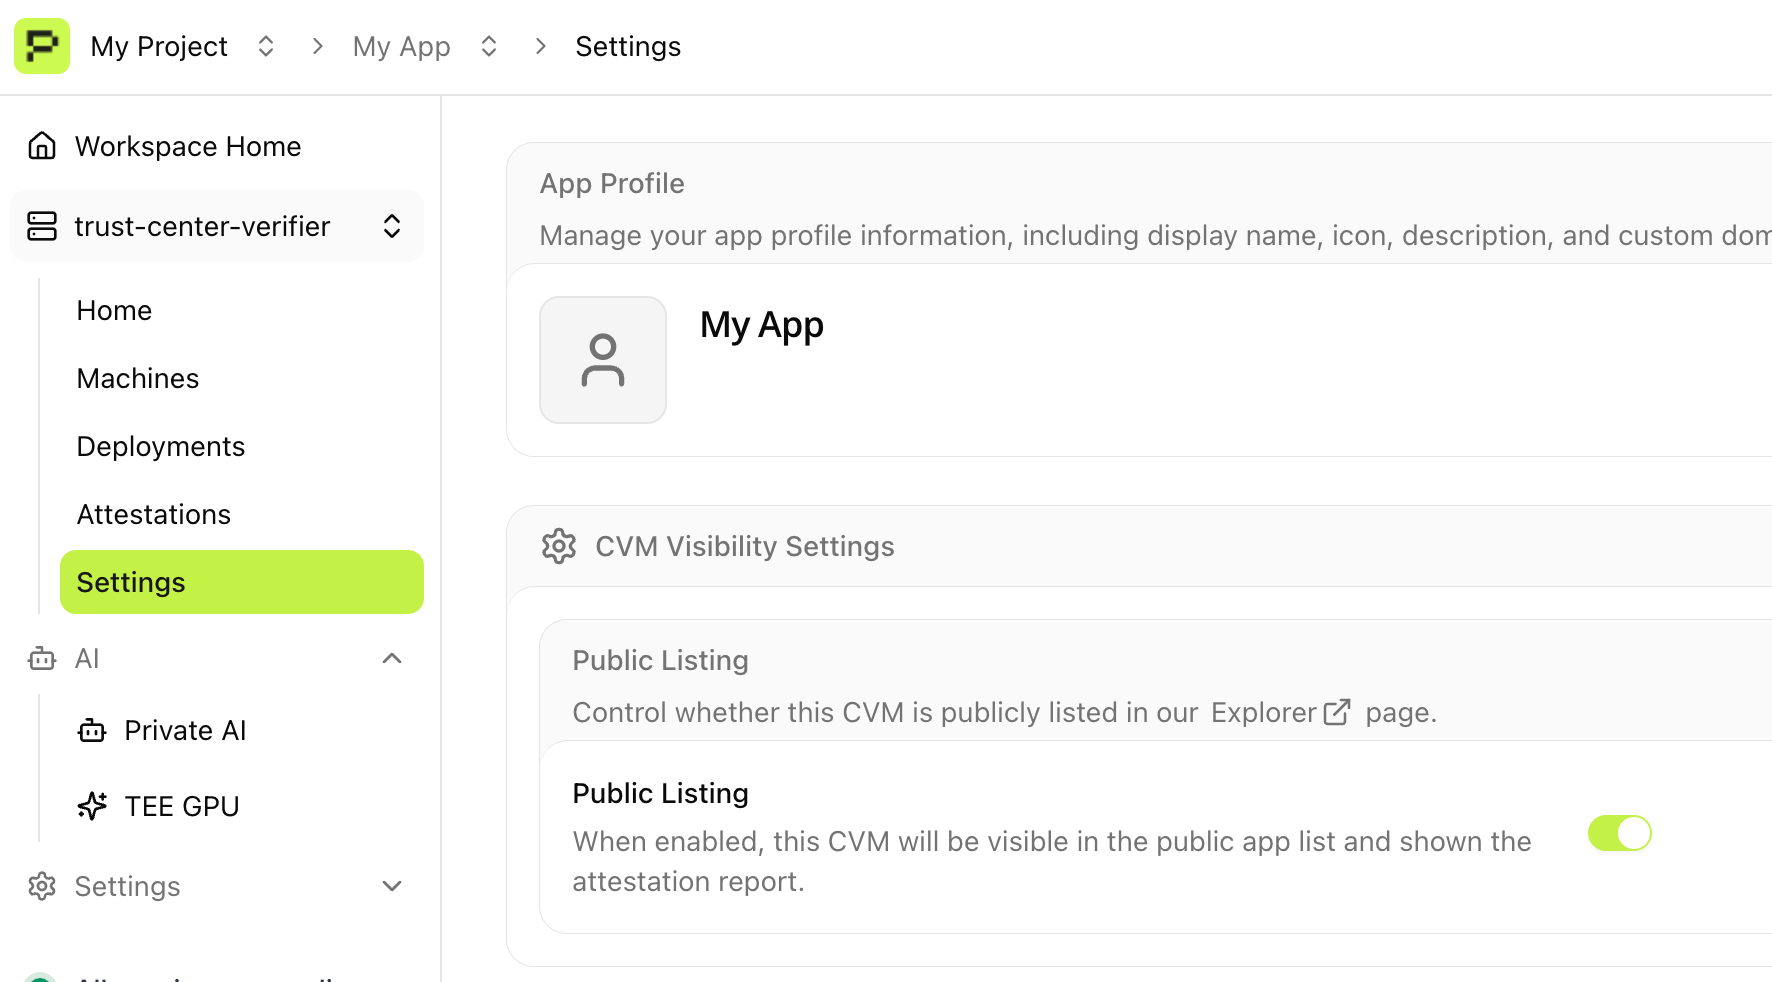Expand the Settings sidebar section

coord(392,886)
